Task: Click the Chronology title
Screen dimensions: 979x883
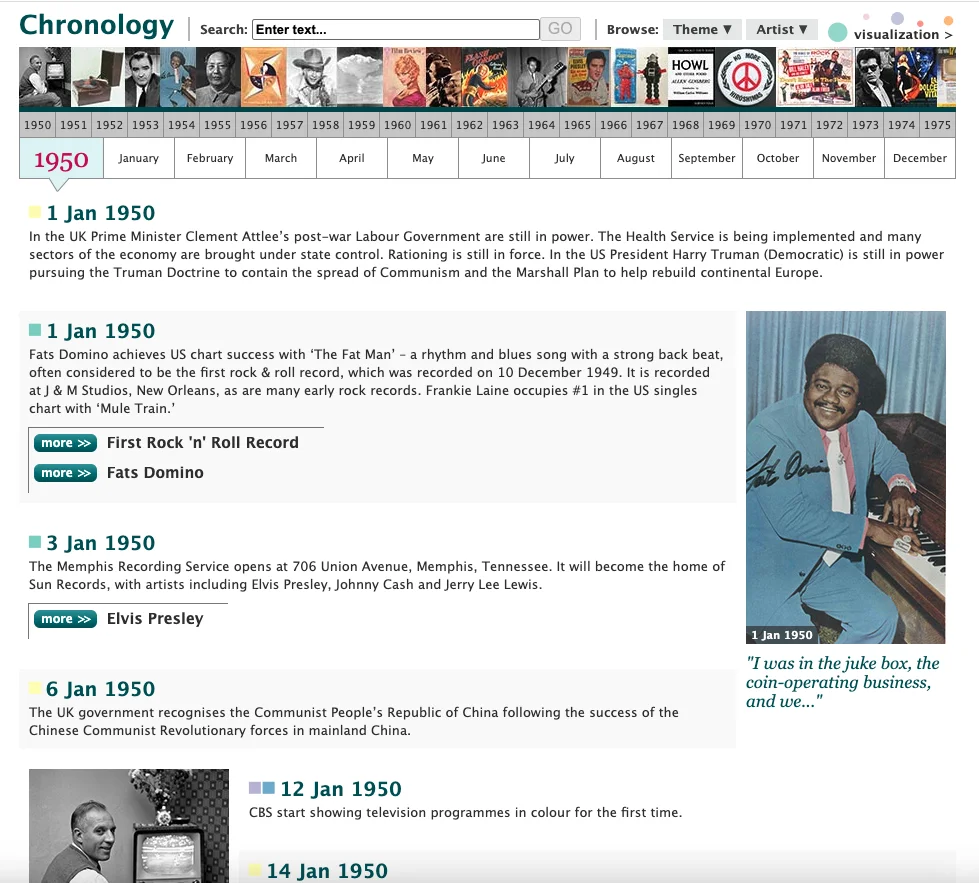Action: click(x=97, y=26)
